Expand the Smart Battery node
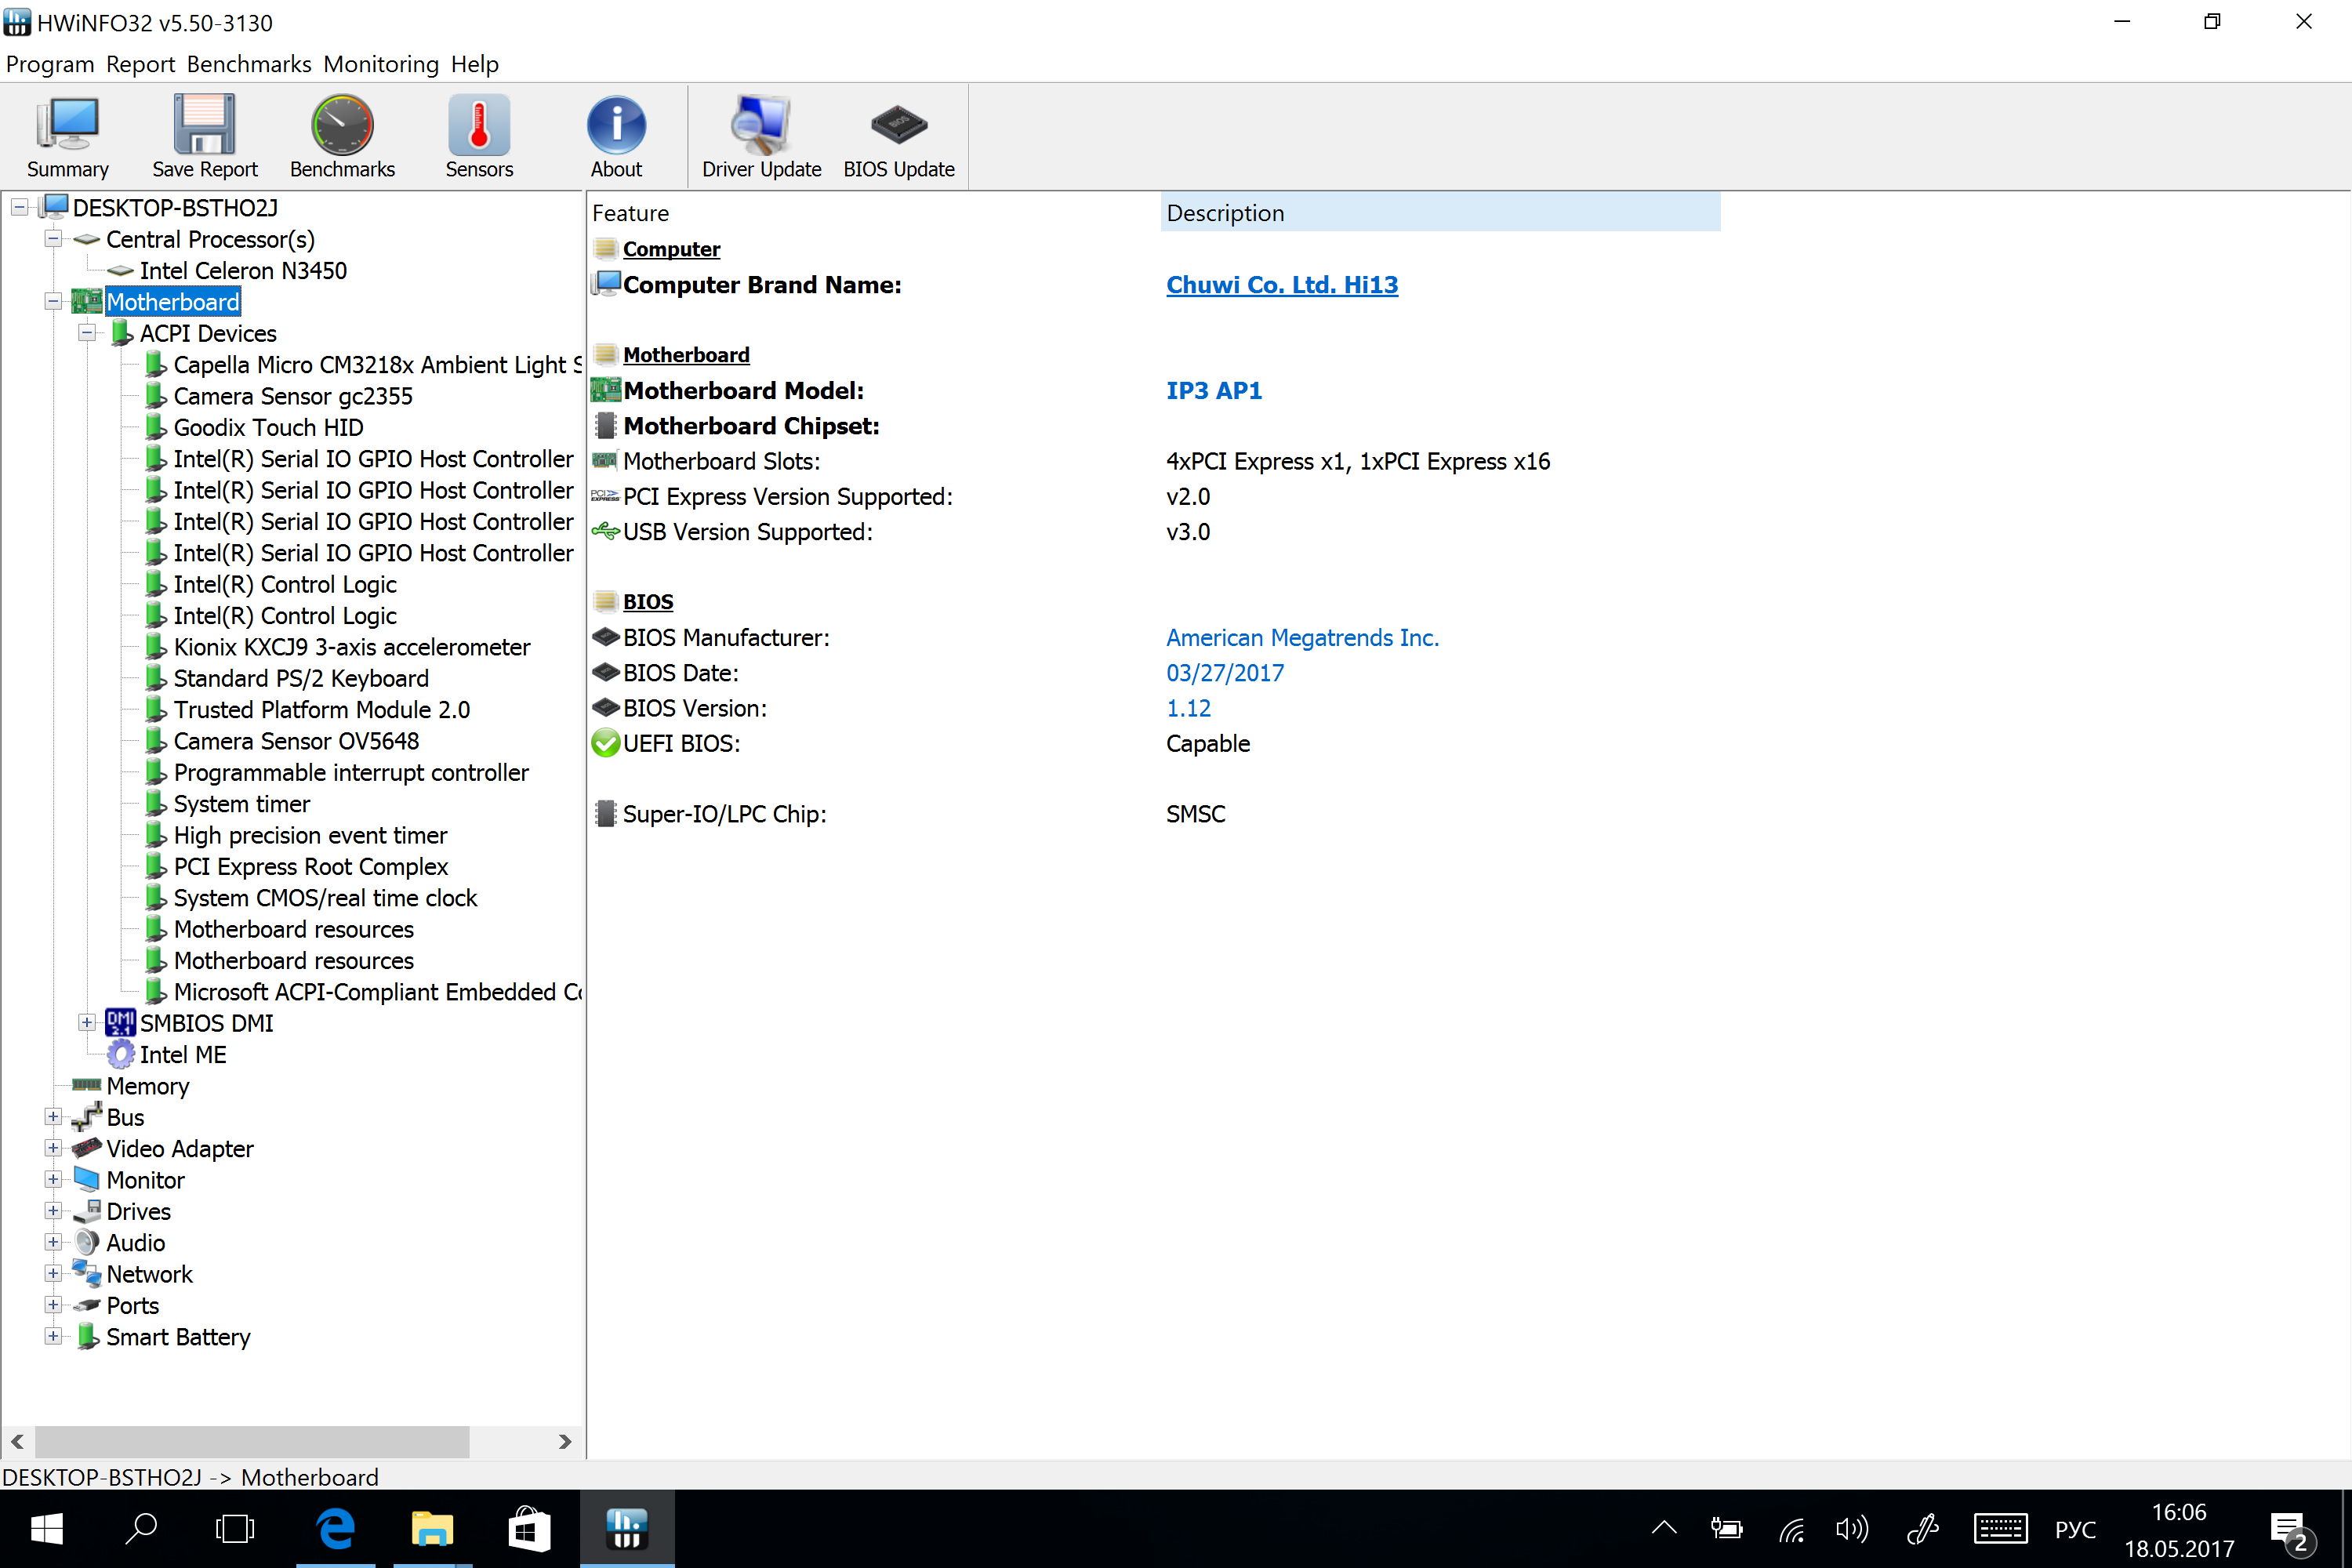 pos(53,1336)
